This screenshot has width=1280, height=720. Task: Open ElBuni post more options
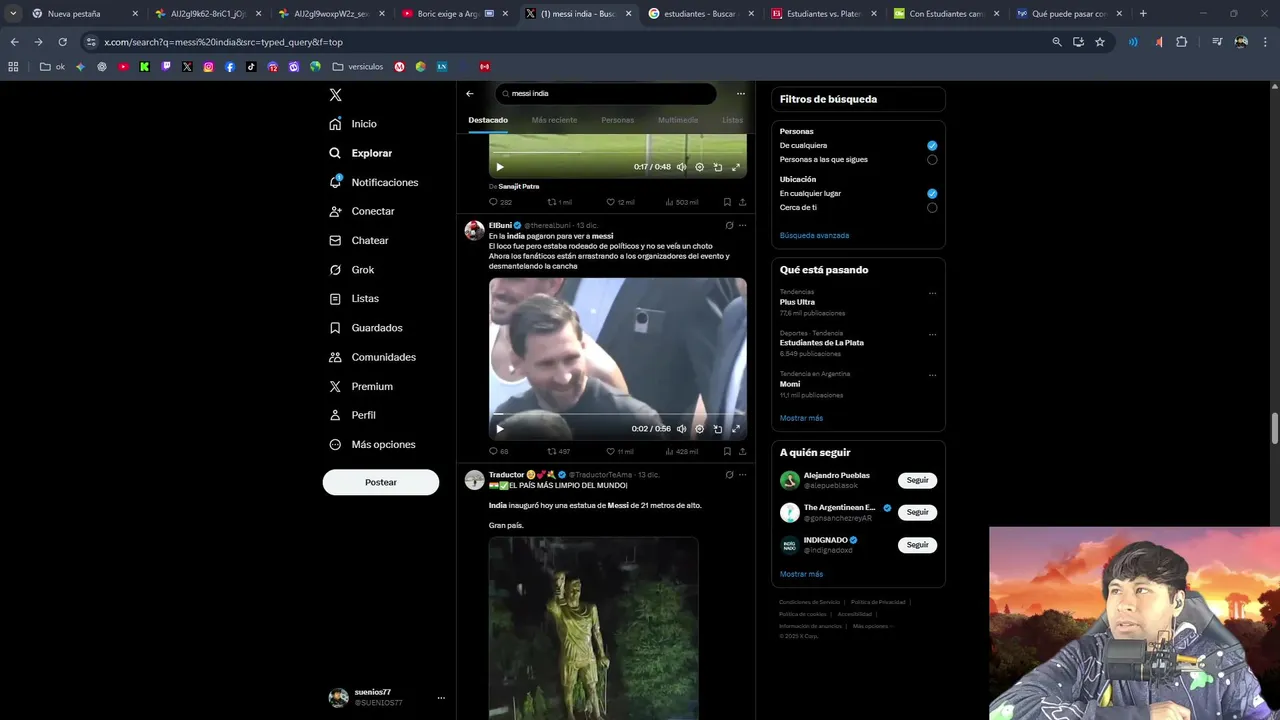[x=742, y=226]
